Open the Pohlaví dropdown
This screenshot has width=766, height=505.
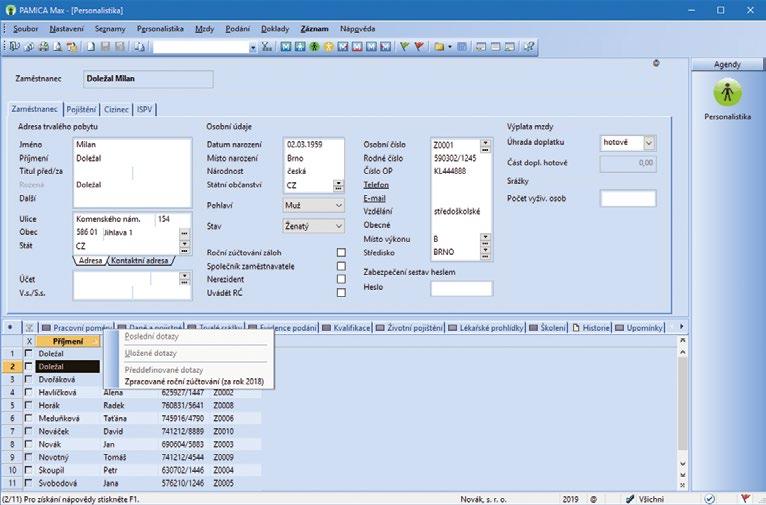(x=314, y=206)
